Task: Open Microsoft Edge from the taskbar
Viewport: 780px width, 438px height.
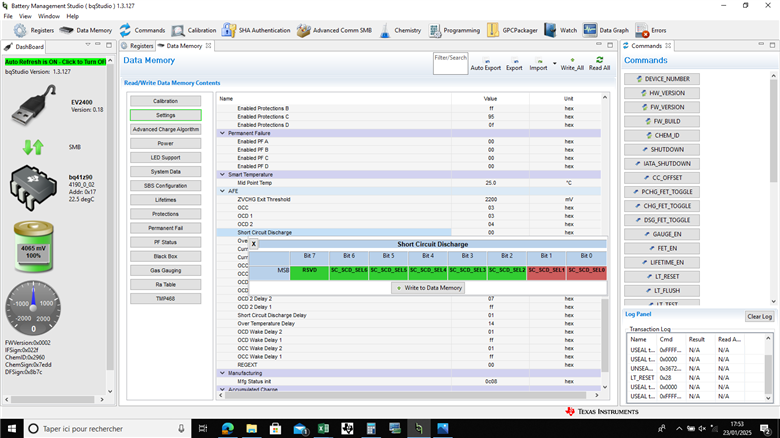Action: point(228,428)
